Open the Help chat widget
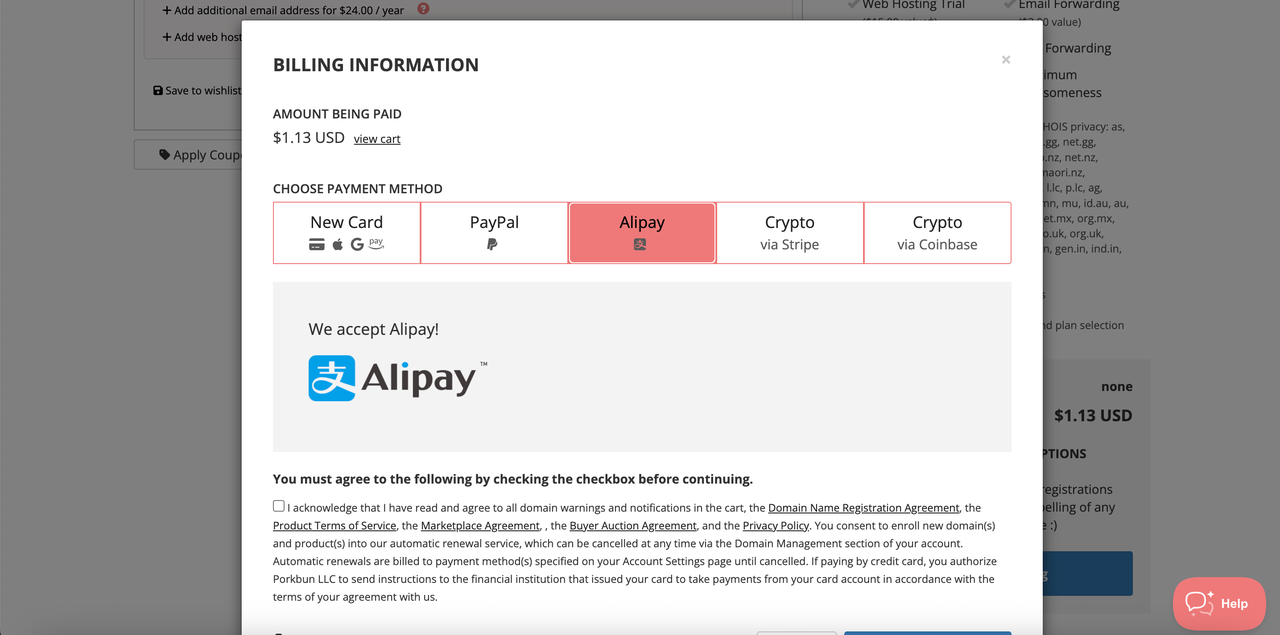Viewport: 1280px width, 635px height. [1220, 603]
